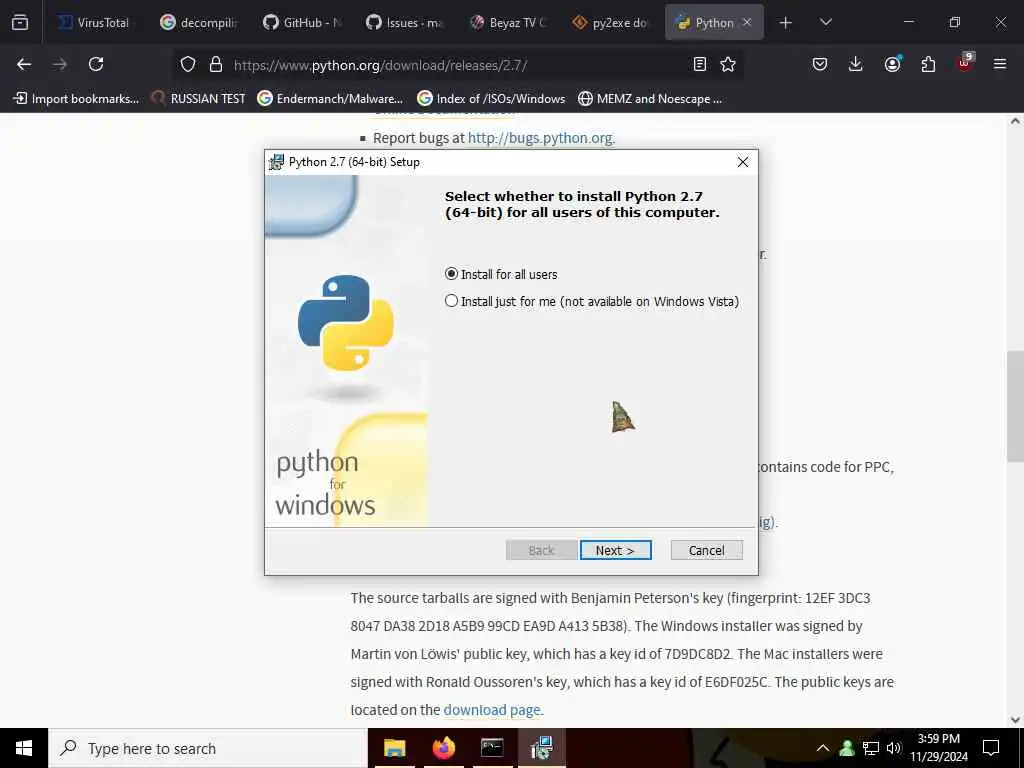Open the Endermanch/Malware... bookmark
Screen dimensions: 1024x768
coord(330,99)
